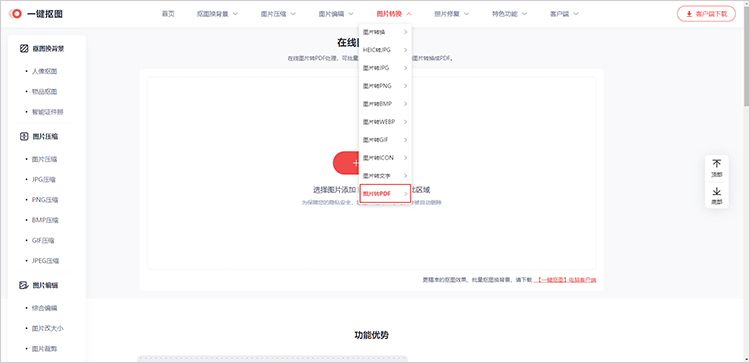Open the 图片压缩 sub-item in the sidebar
Image resolution: width=750 pixels, height=363 pixels.
pos(44,159)
